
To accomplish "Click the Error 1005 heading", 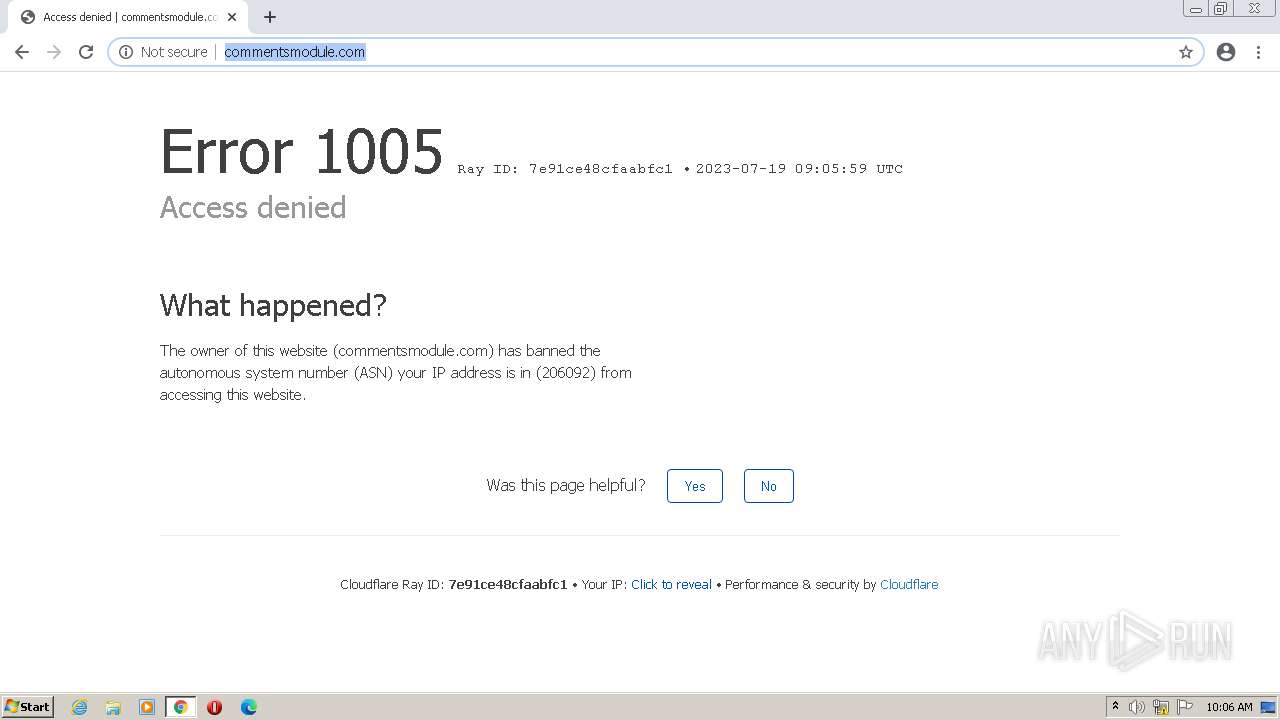I will click(302, 152).
